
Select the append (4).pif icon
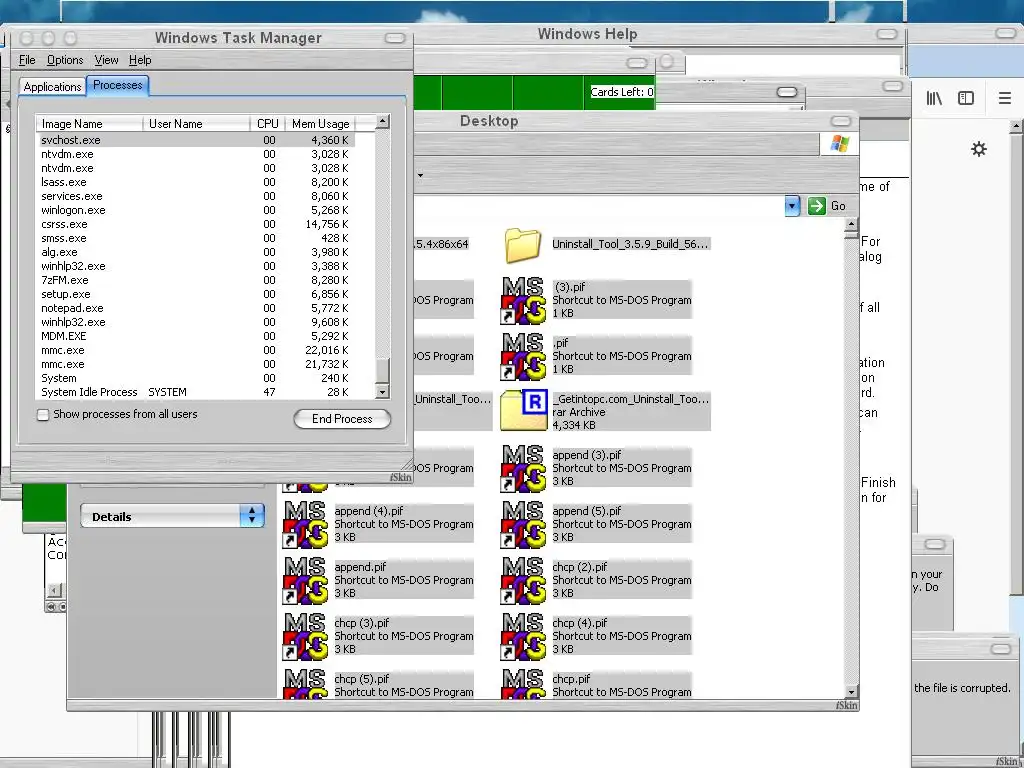tap(305, 524)
